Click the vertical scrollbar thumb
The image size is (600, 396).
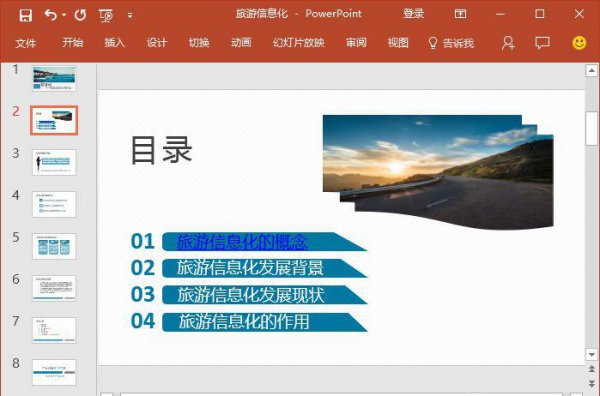coord(592,128)
